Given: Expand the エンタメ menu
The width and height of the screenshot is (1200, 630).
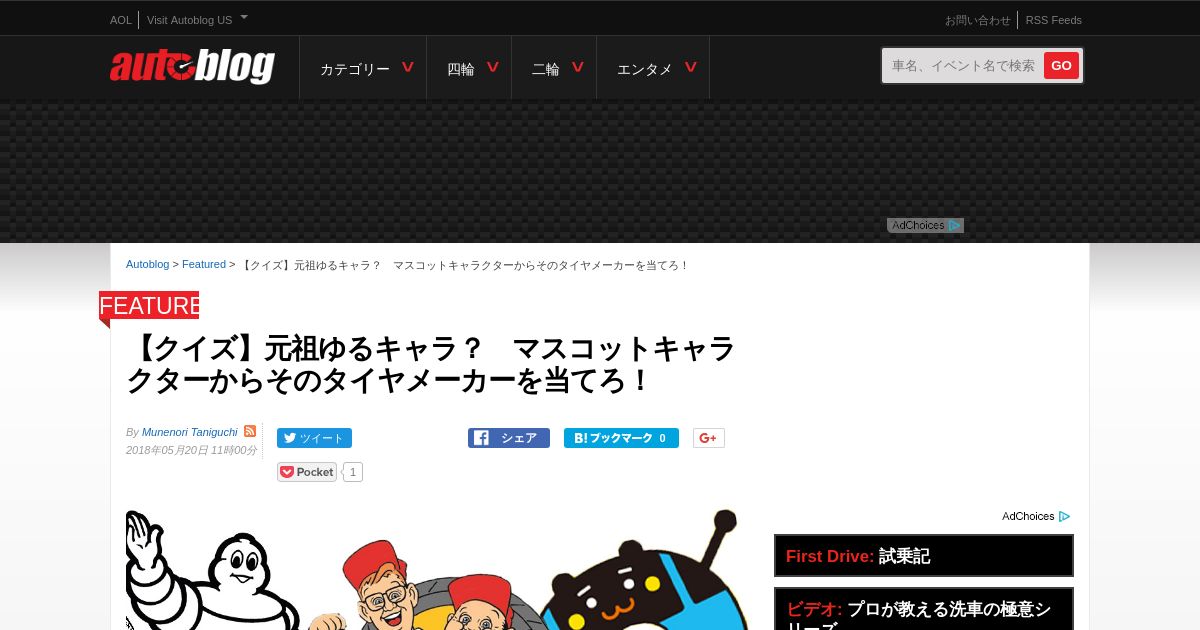Looking at the screenshot, I should [653, 68].
